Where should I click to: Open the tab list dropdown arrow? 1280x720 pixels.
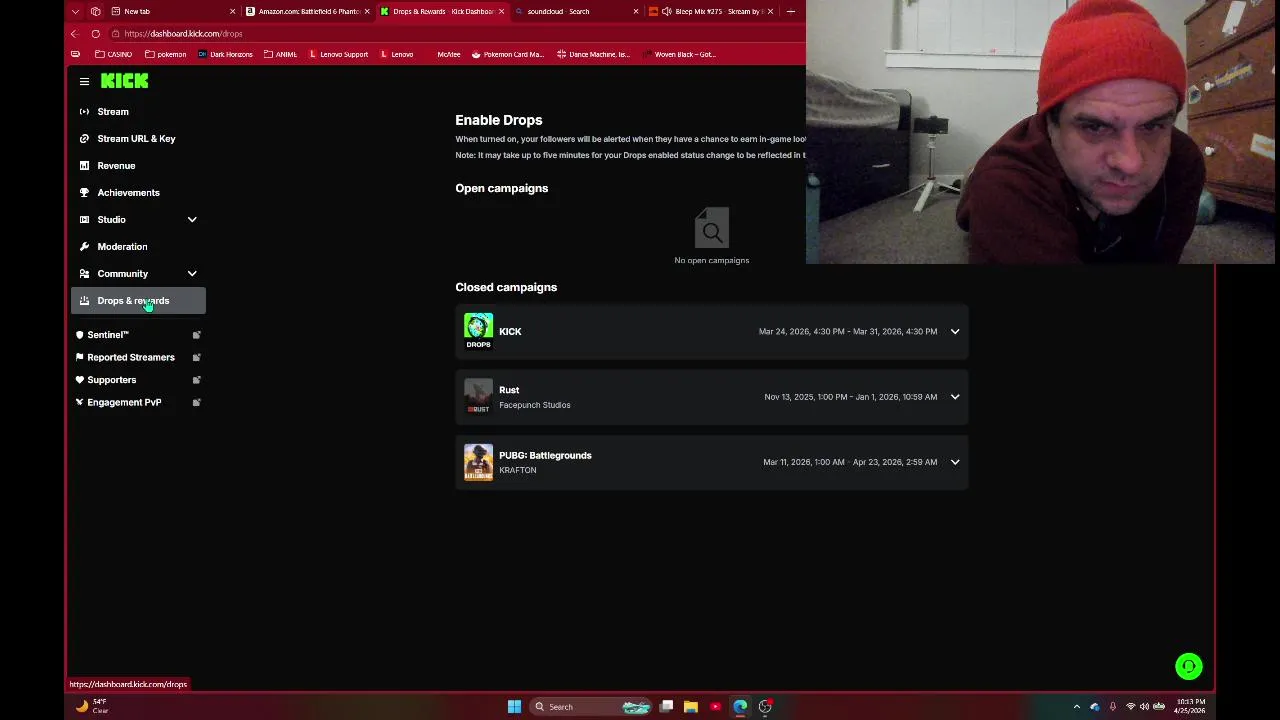point(75,11)
